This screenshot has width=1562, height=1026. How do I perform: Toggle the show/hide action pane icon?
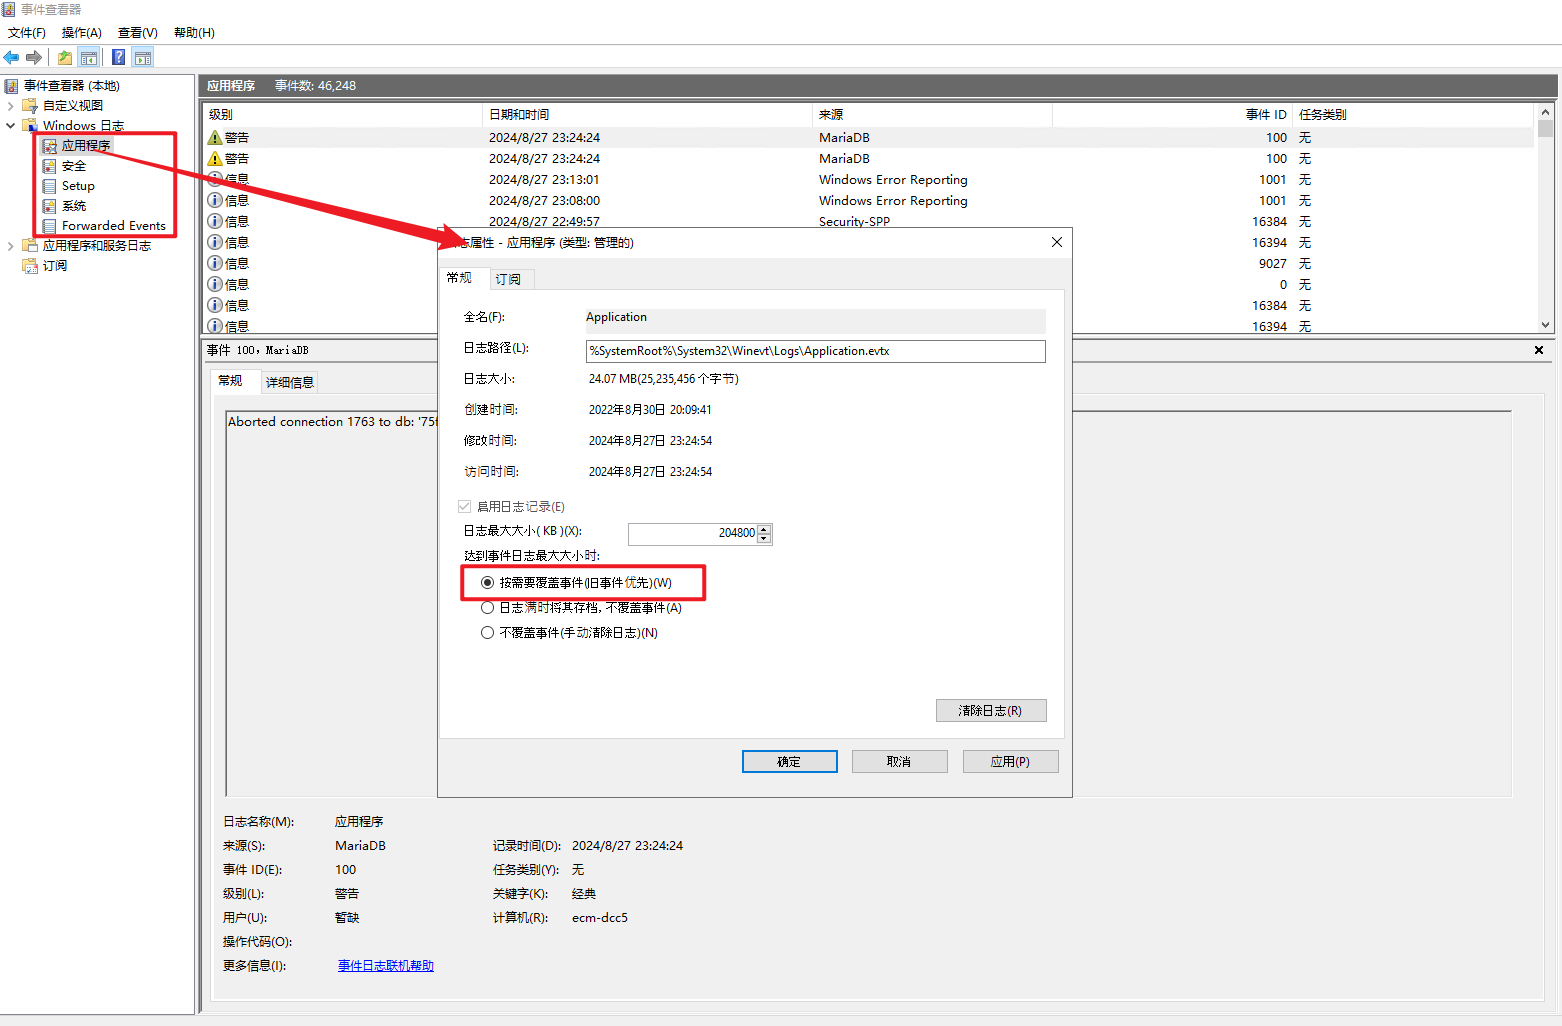pyautogui.click(x=143, y=57)
